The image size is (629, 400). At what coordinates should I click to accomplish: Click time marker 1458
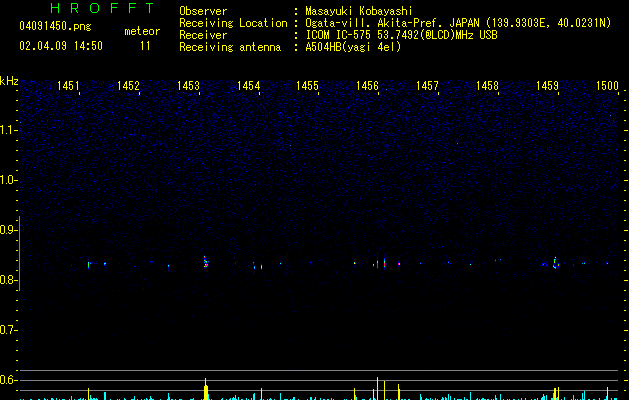pyautogui.click(x=487, y=86)
